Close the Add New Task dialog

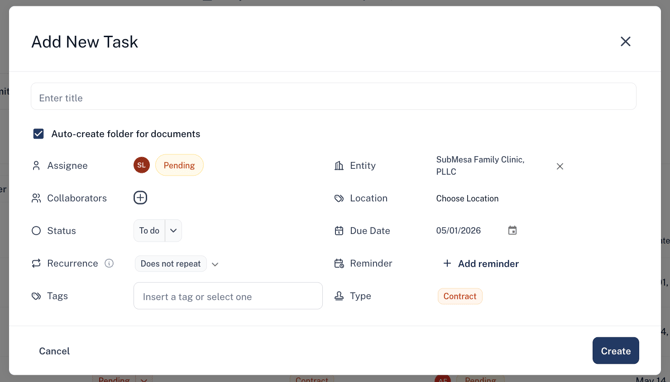point(625,41)
